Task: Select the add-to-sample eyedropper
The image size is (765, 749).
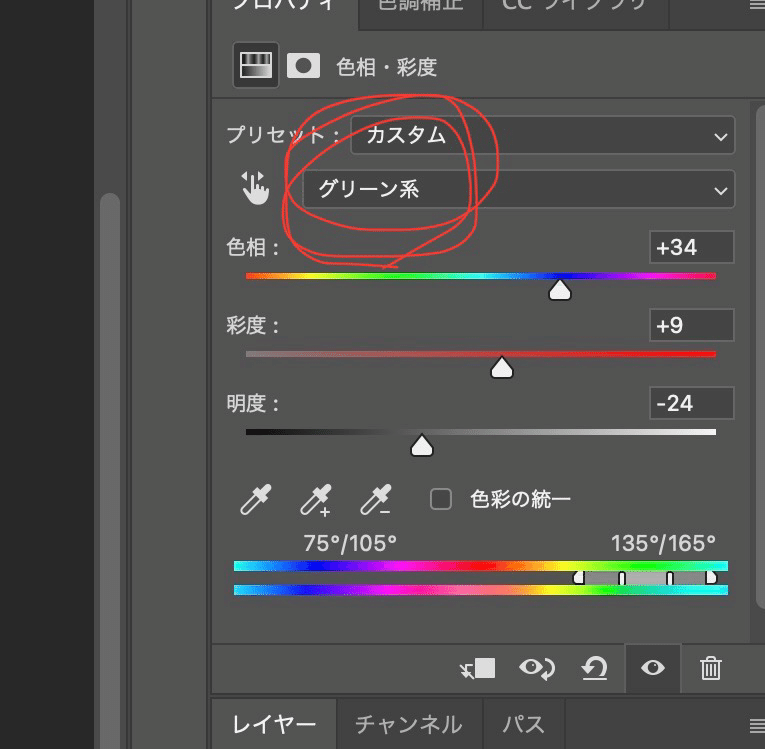Action: 316,500
